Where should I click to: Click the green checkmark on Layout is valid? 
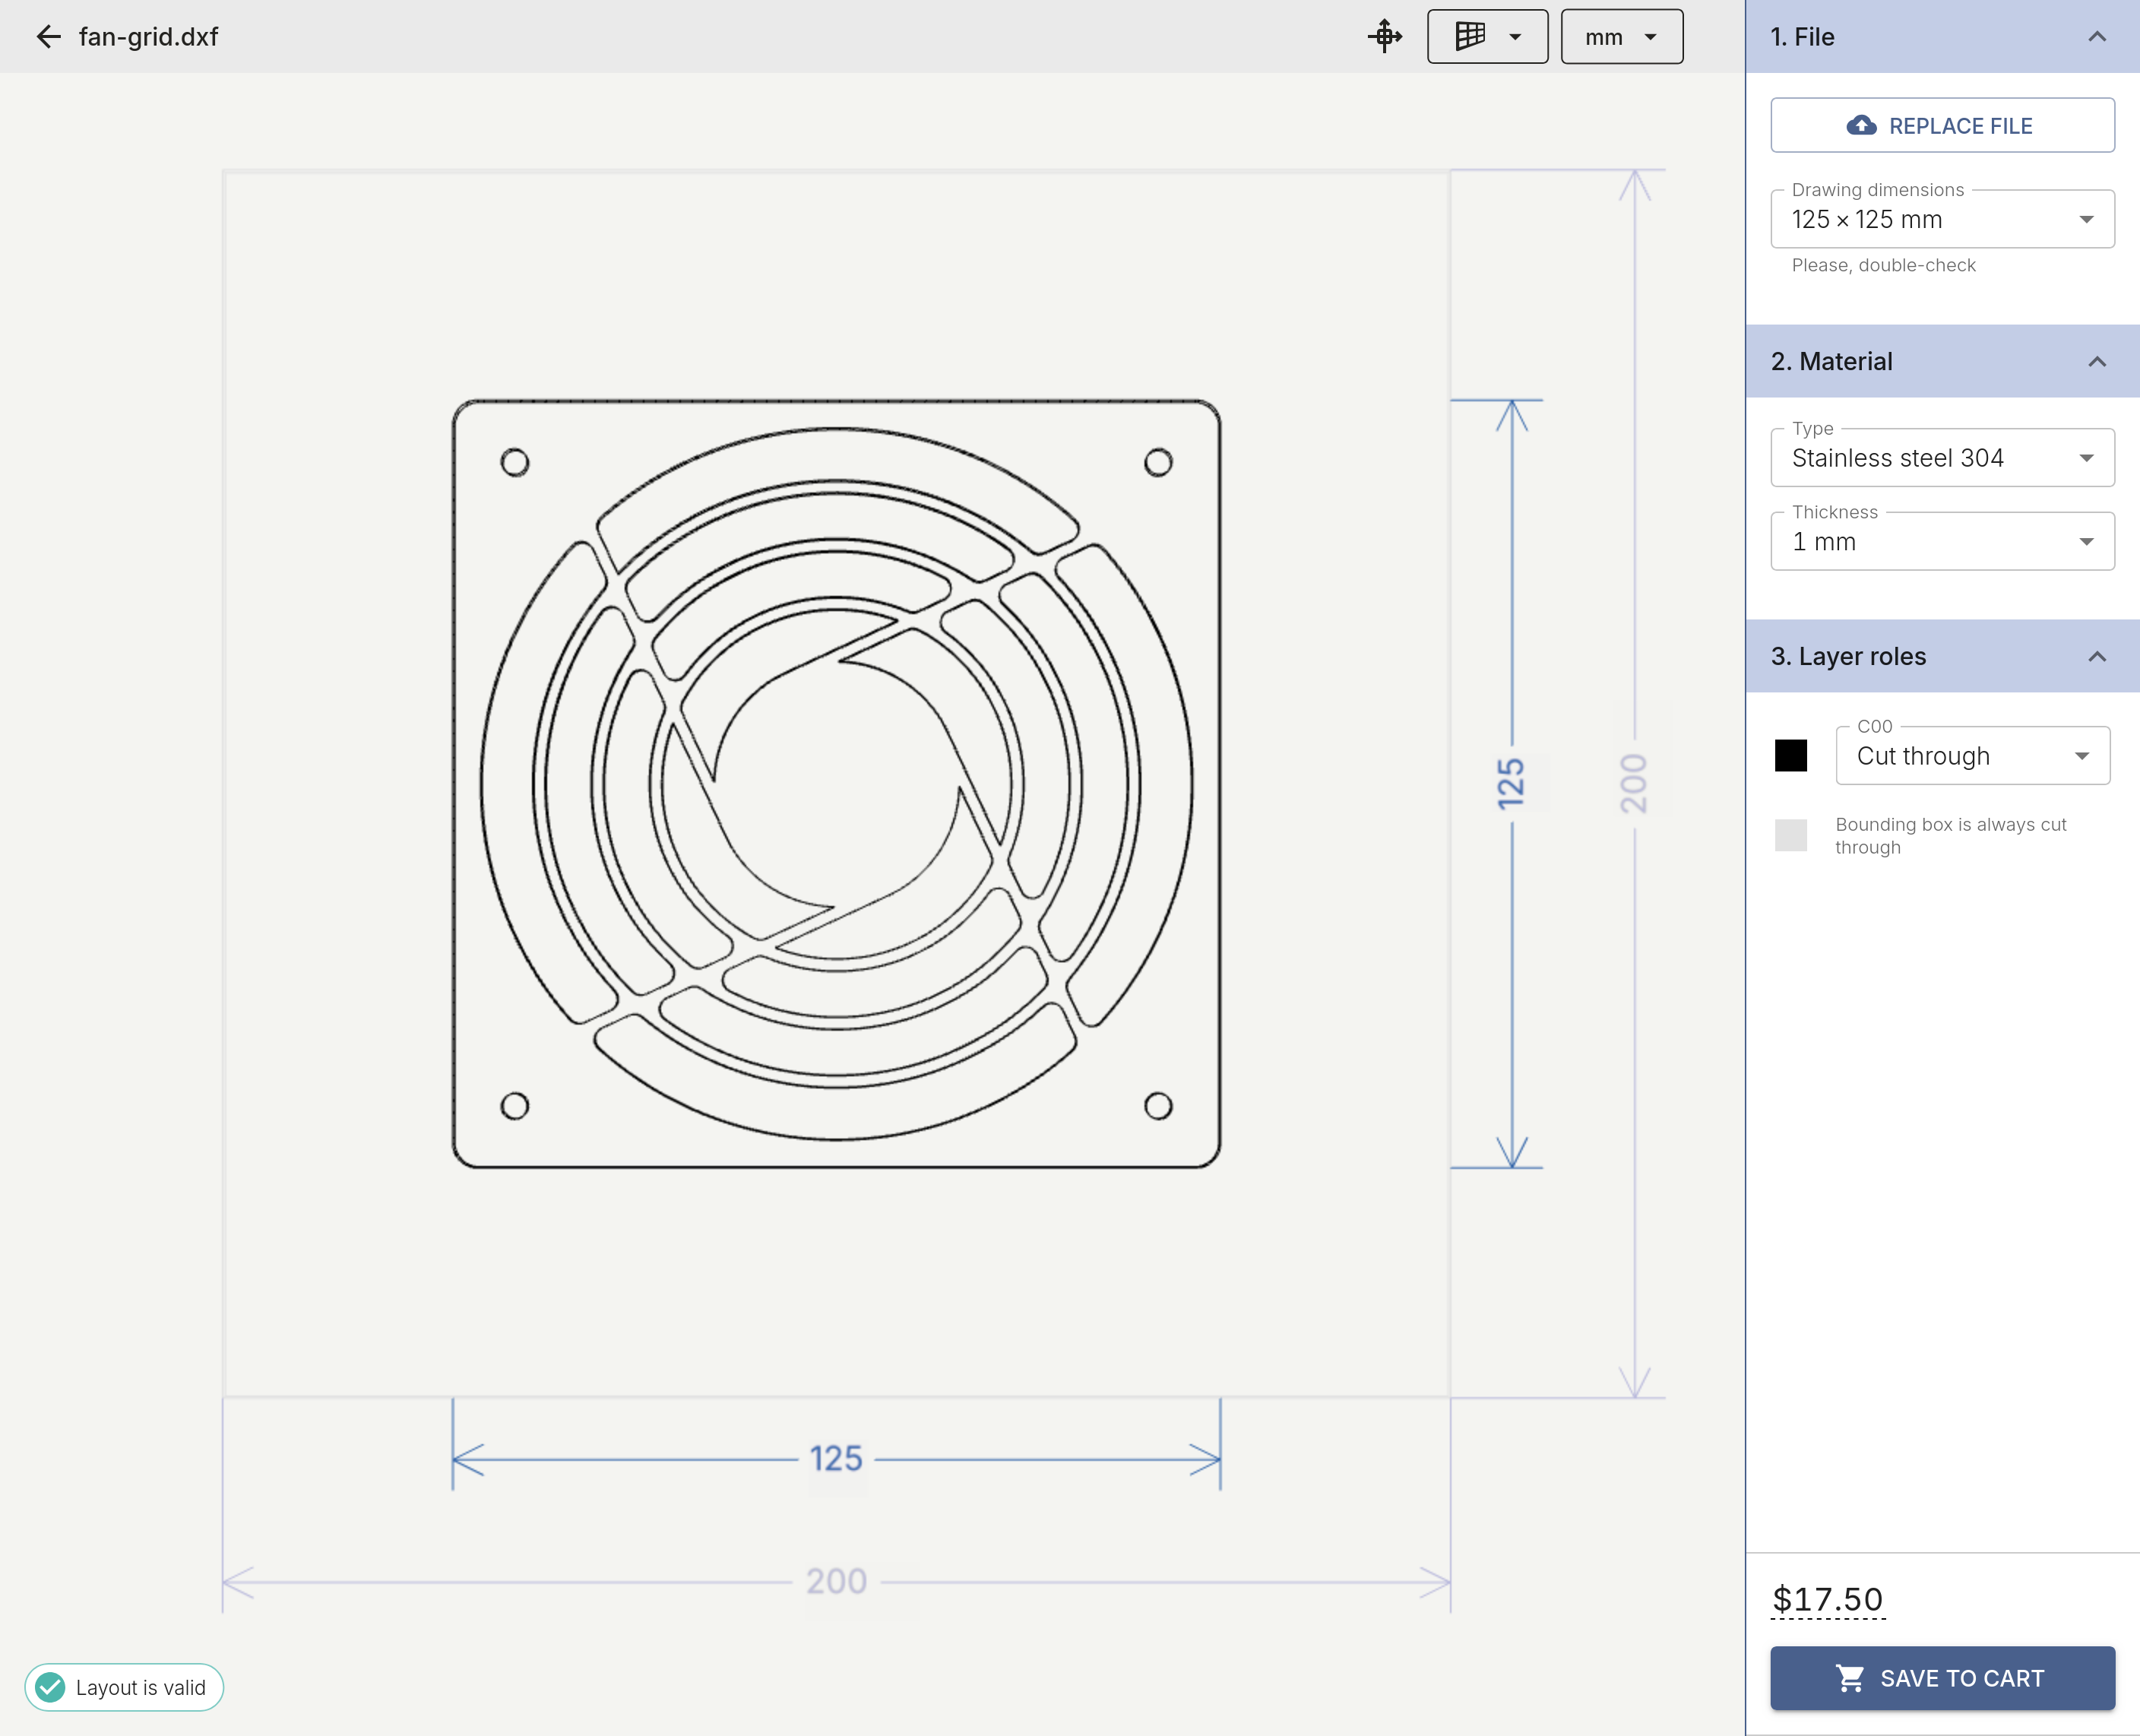[48, 1687]
